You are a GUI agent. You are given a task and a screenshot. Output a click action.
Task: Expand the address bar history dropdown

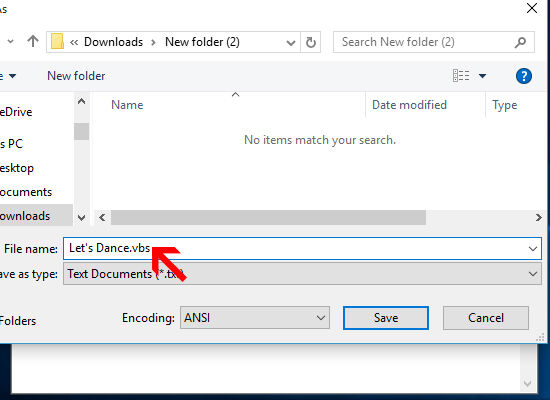pos(290,42)
